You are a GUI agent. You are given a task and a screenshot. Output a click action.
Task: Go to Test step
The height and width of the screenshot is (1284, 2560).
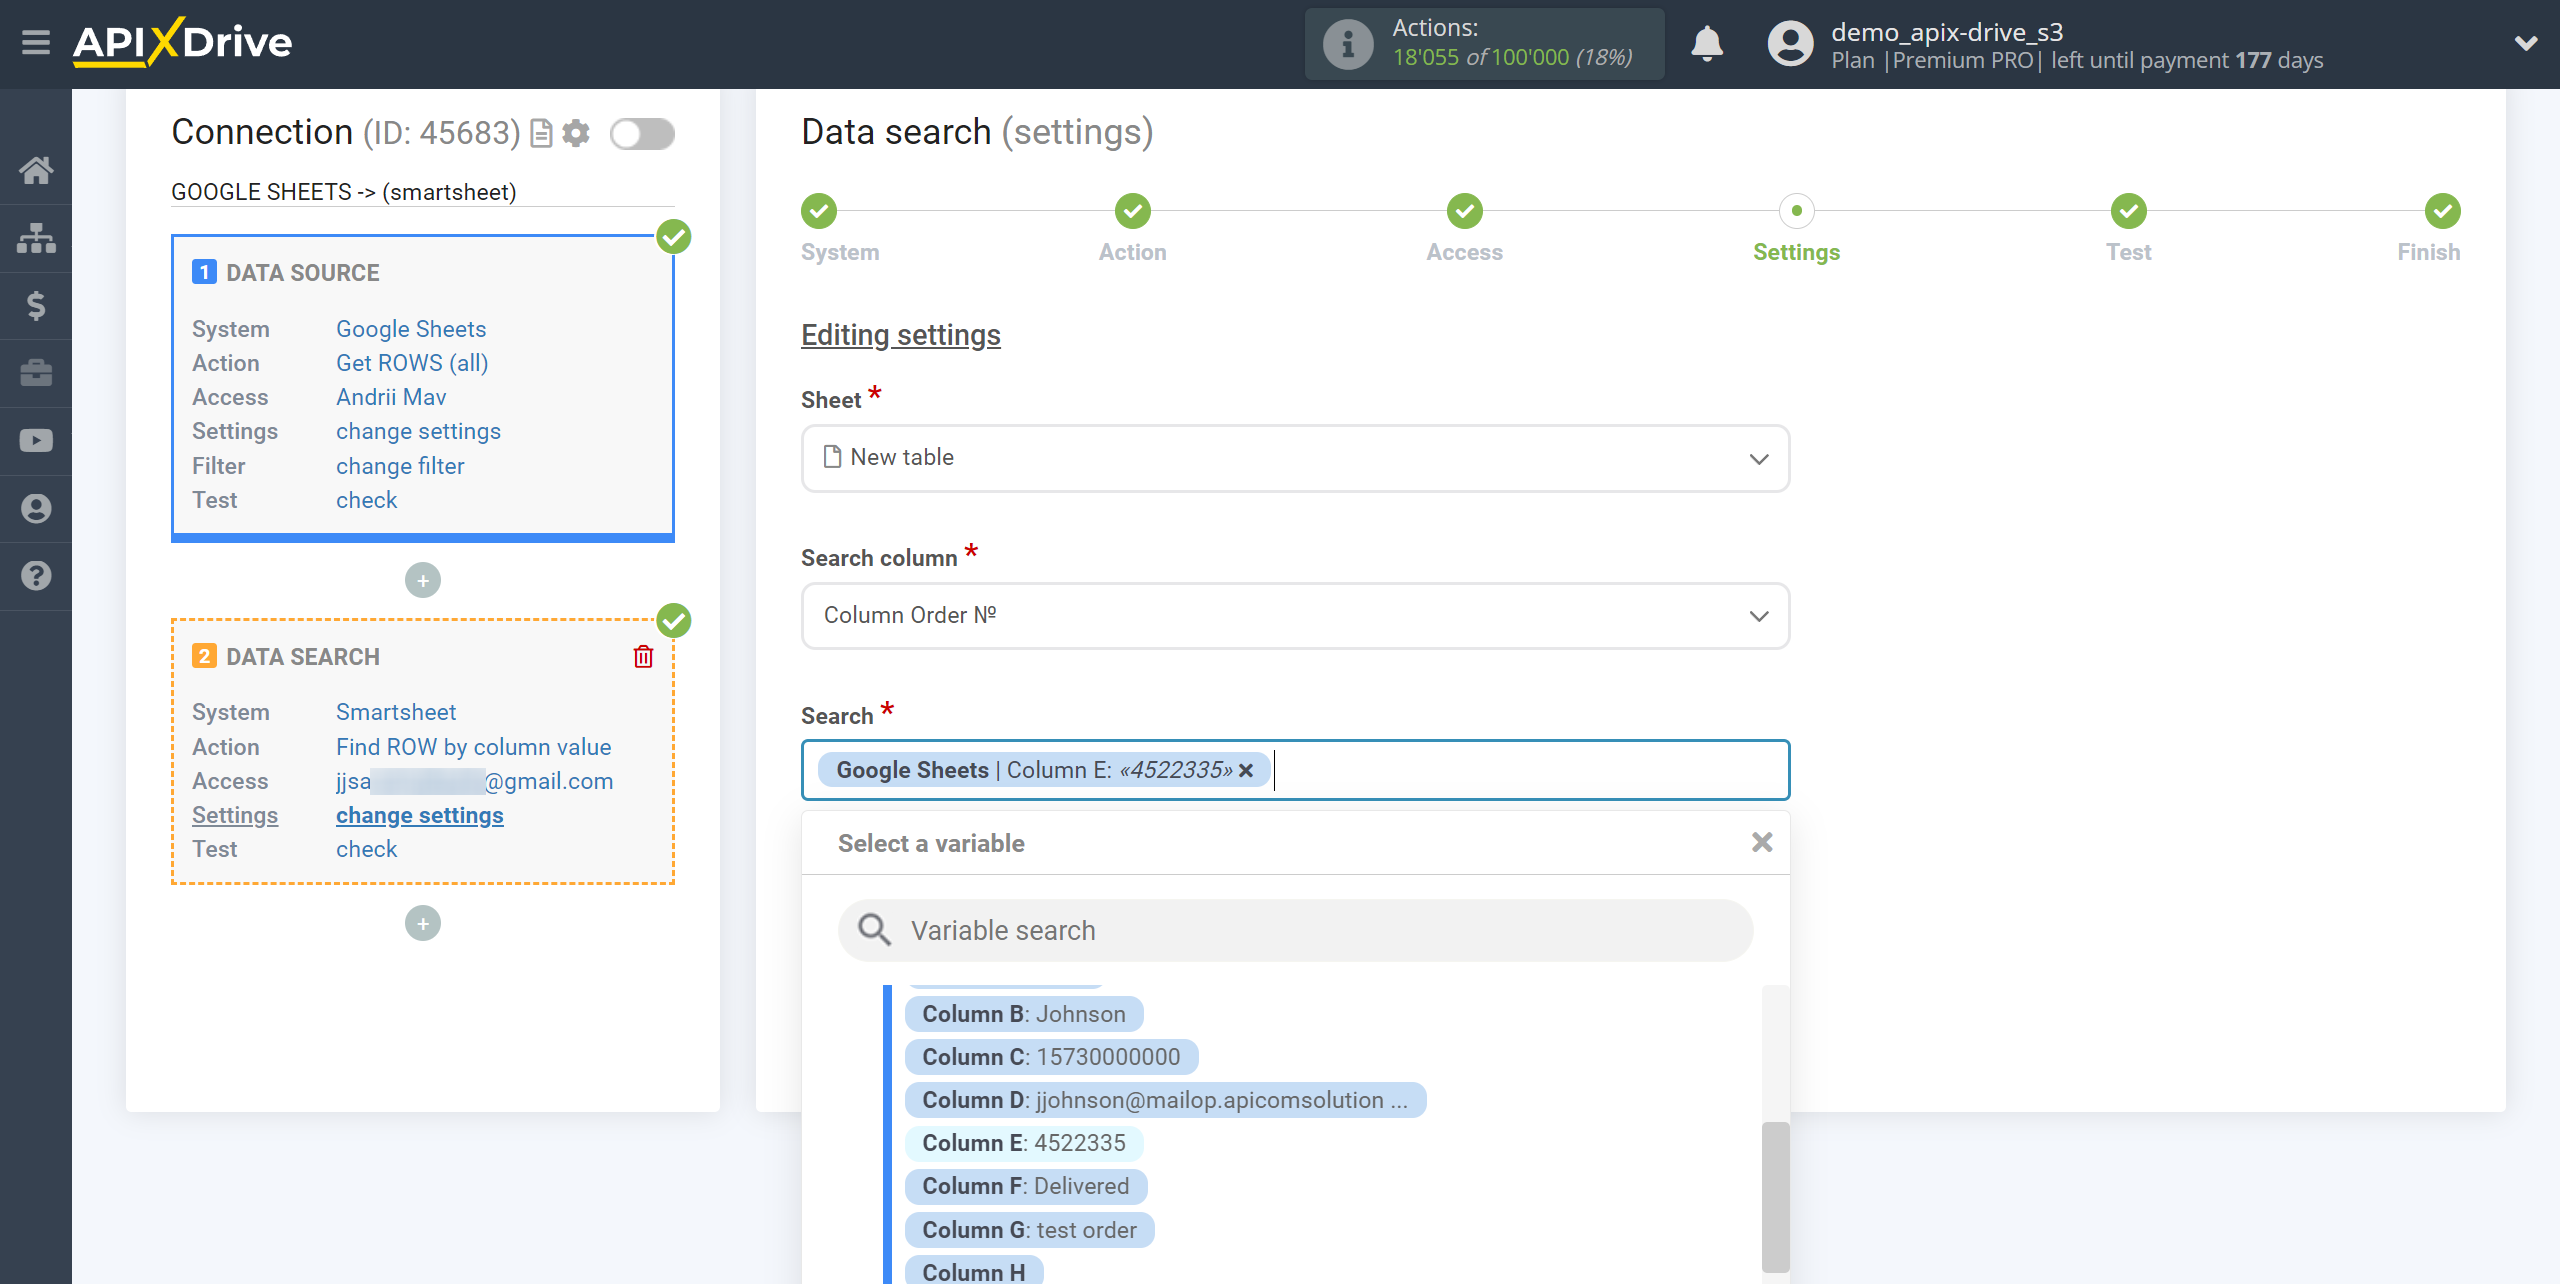click(2129, 211)
